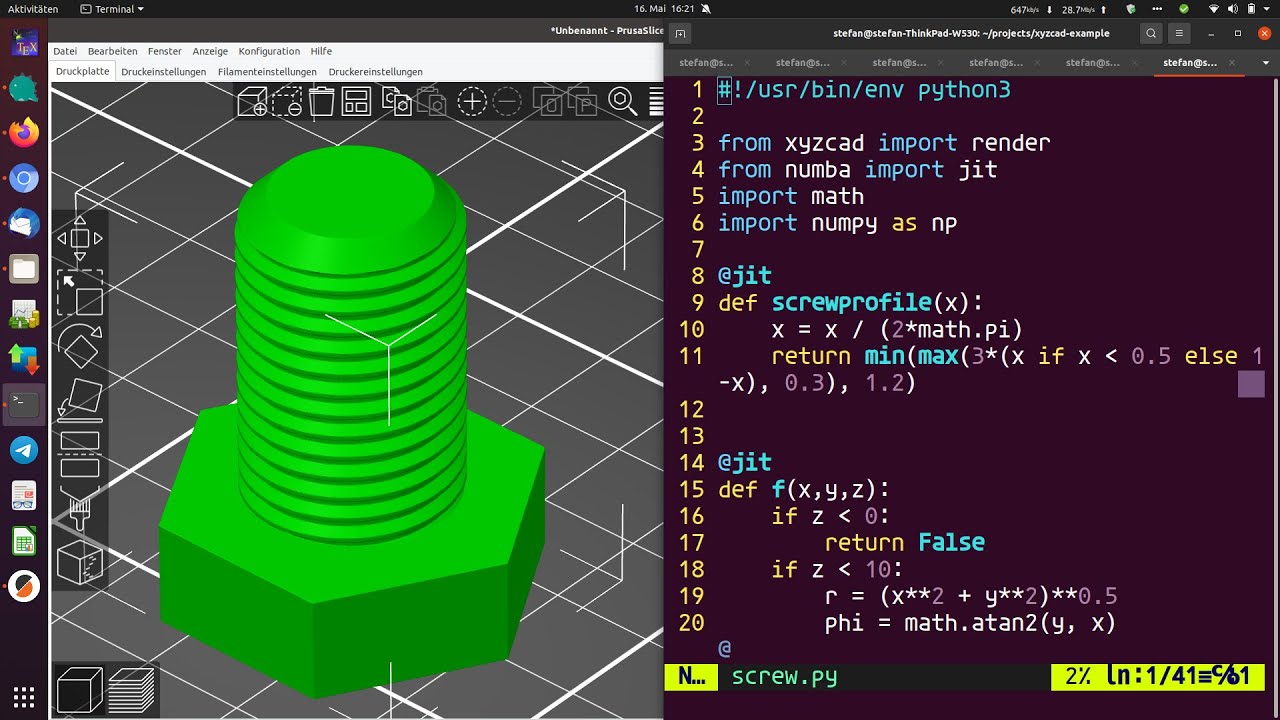Open the Terminal app menu in top bar
The height and width of the screenshot is (720, 1280).
pos(112,9)
